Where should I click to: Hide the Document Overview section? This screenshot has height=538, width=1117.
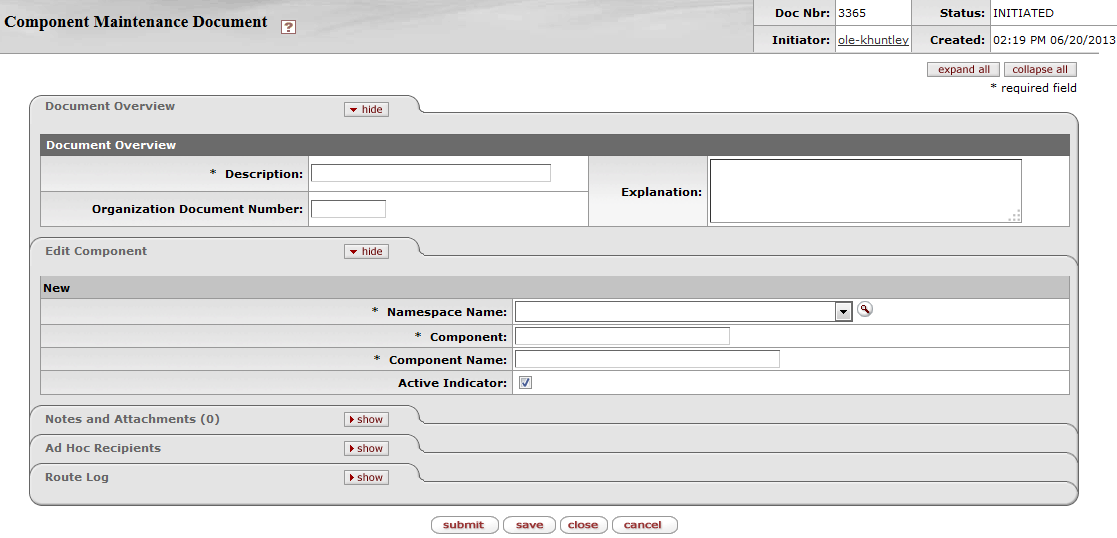click(x=366, y=109)
